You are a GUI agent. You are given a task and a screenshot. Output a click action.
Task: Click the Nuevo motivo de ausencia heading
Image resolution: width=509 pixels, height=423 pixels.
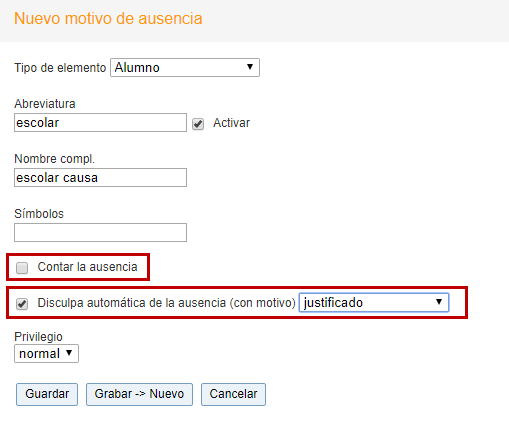pos(108,18)
